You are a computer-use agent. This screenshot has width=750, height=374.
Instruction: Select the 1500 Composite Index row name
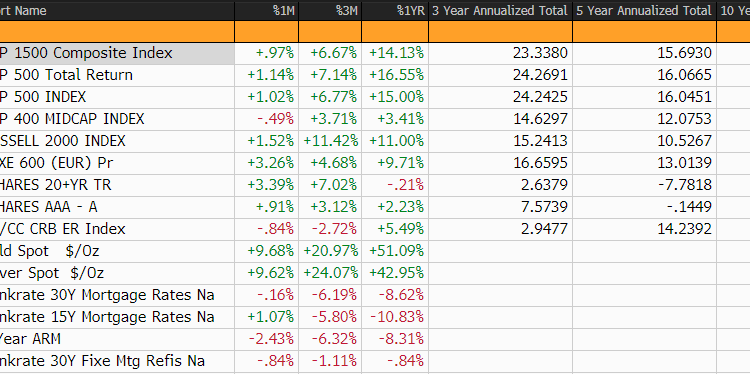(x=117, y=53)
